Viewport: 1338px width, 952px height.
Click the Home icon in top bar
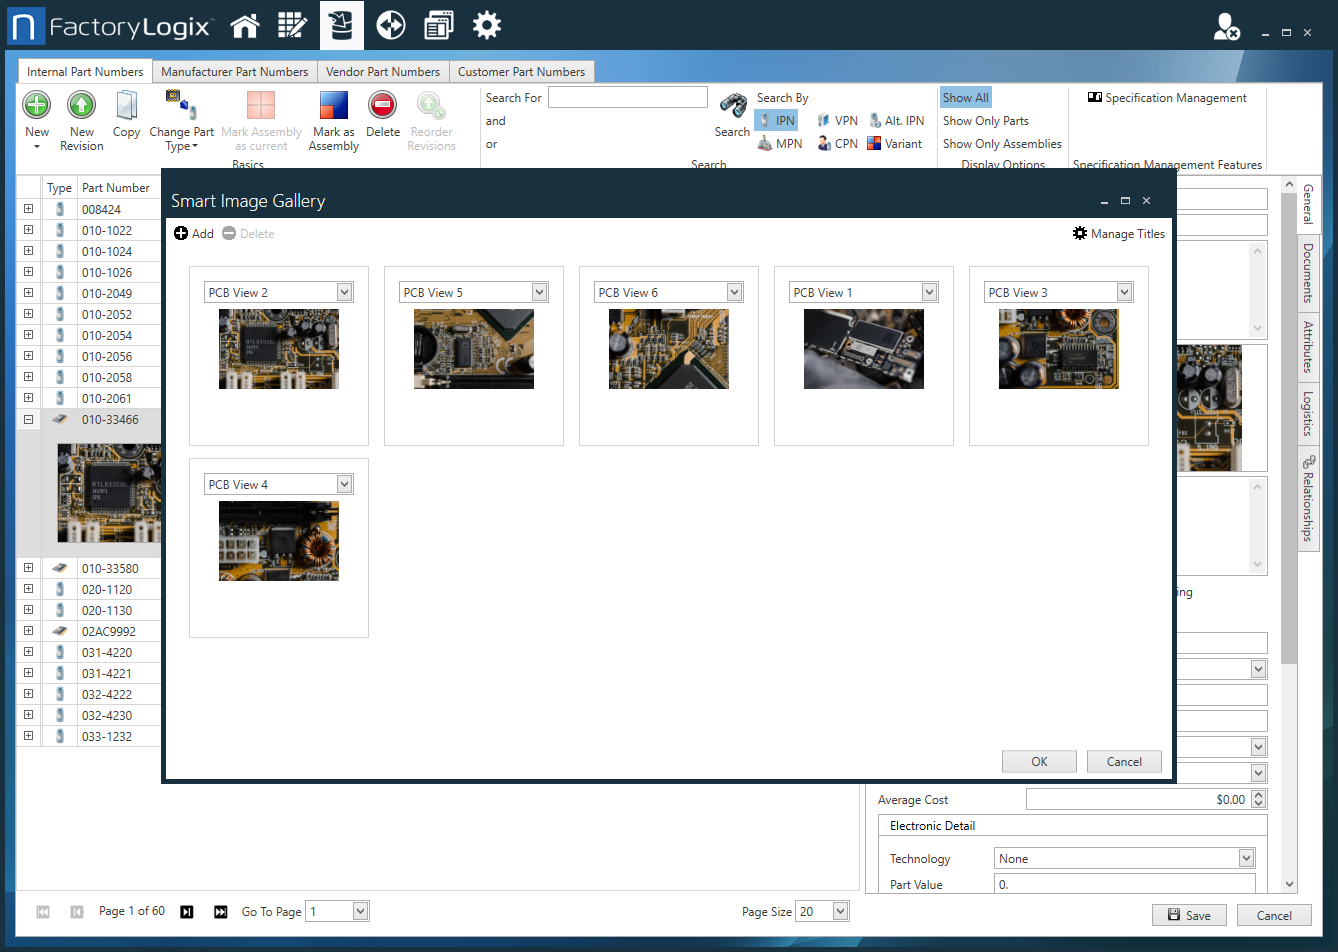[x=245, y=26]
